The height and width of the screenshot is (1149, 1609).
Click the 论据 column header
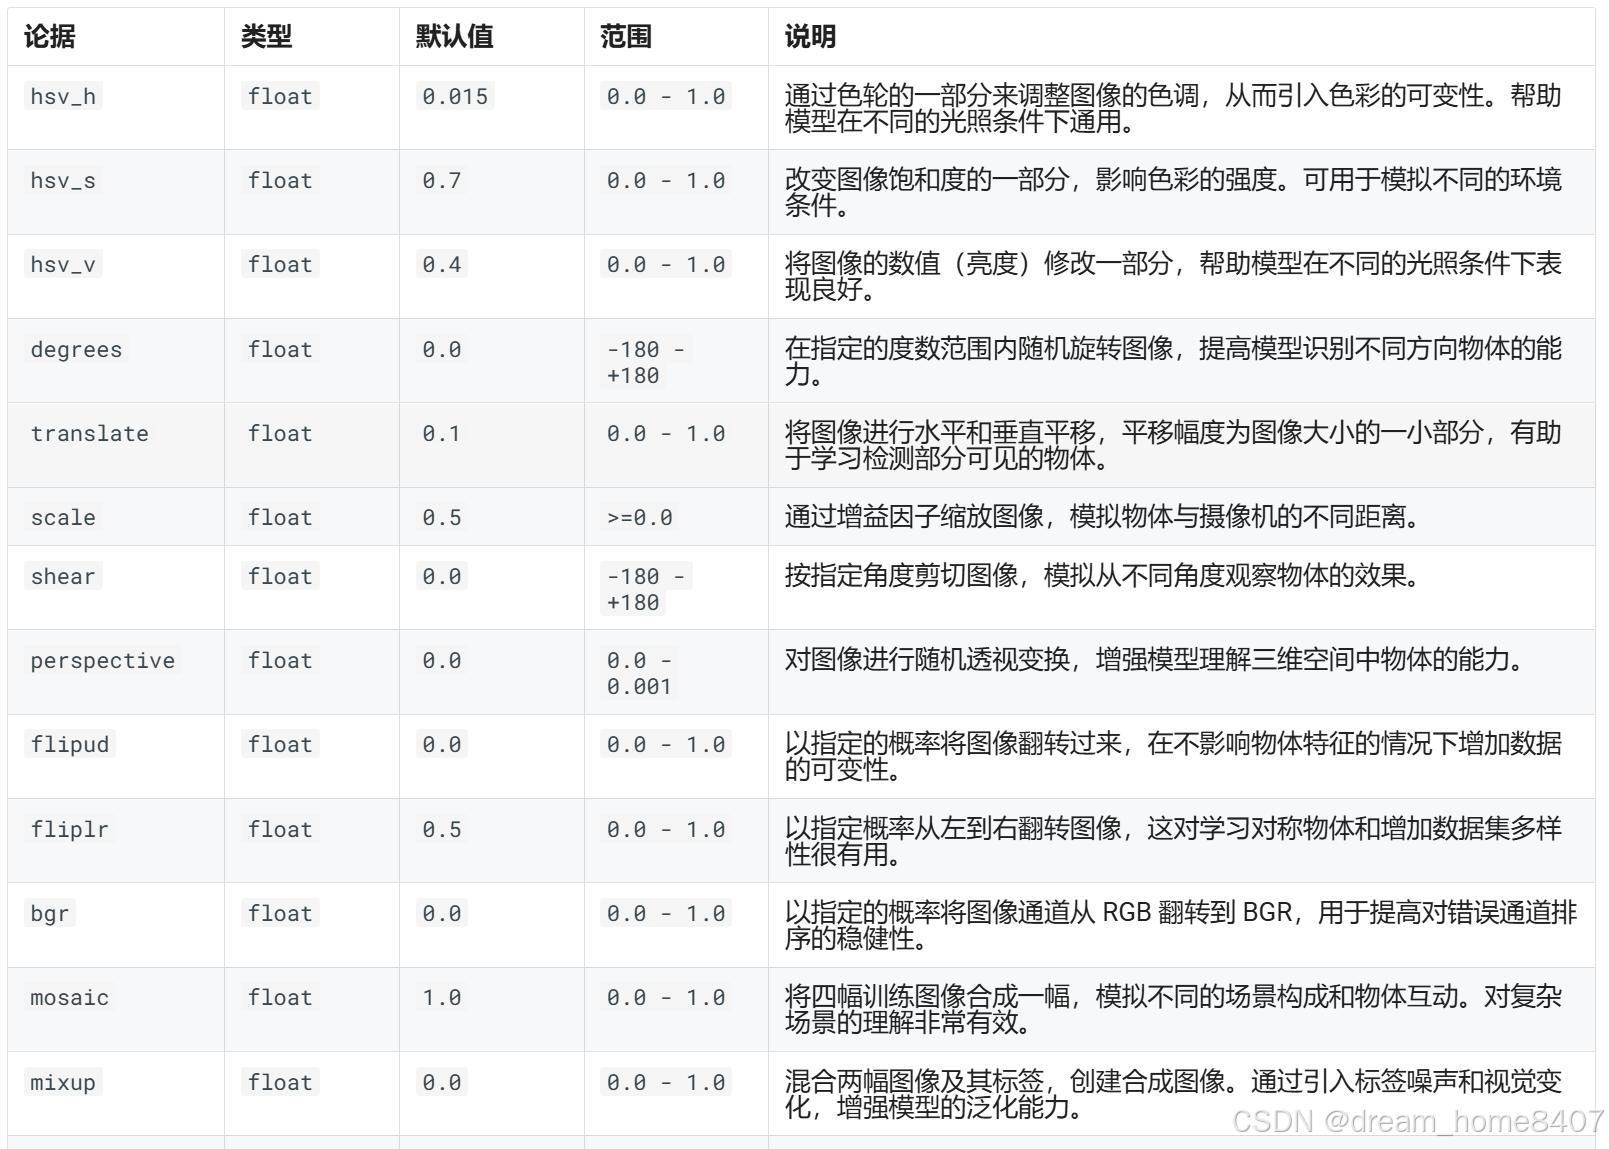50,36
